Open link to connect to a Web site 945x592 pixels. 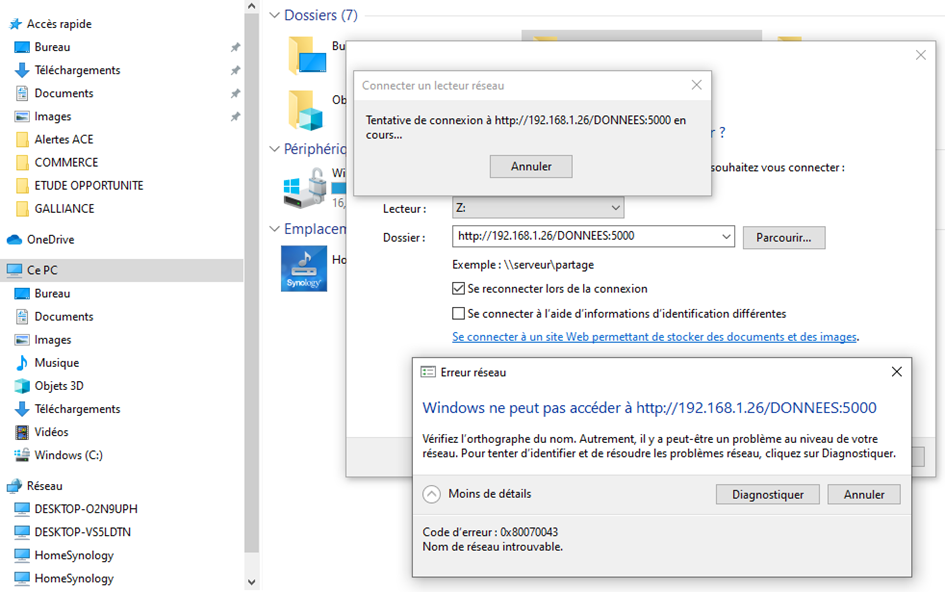tap(655, 337)
